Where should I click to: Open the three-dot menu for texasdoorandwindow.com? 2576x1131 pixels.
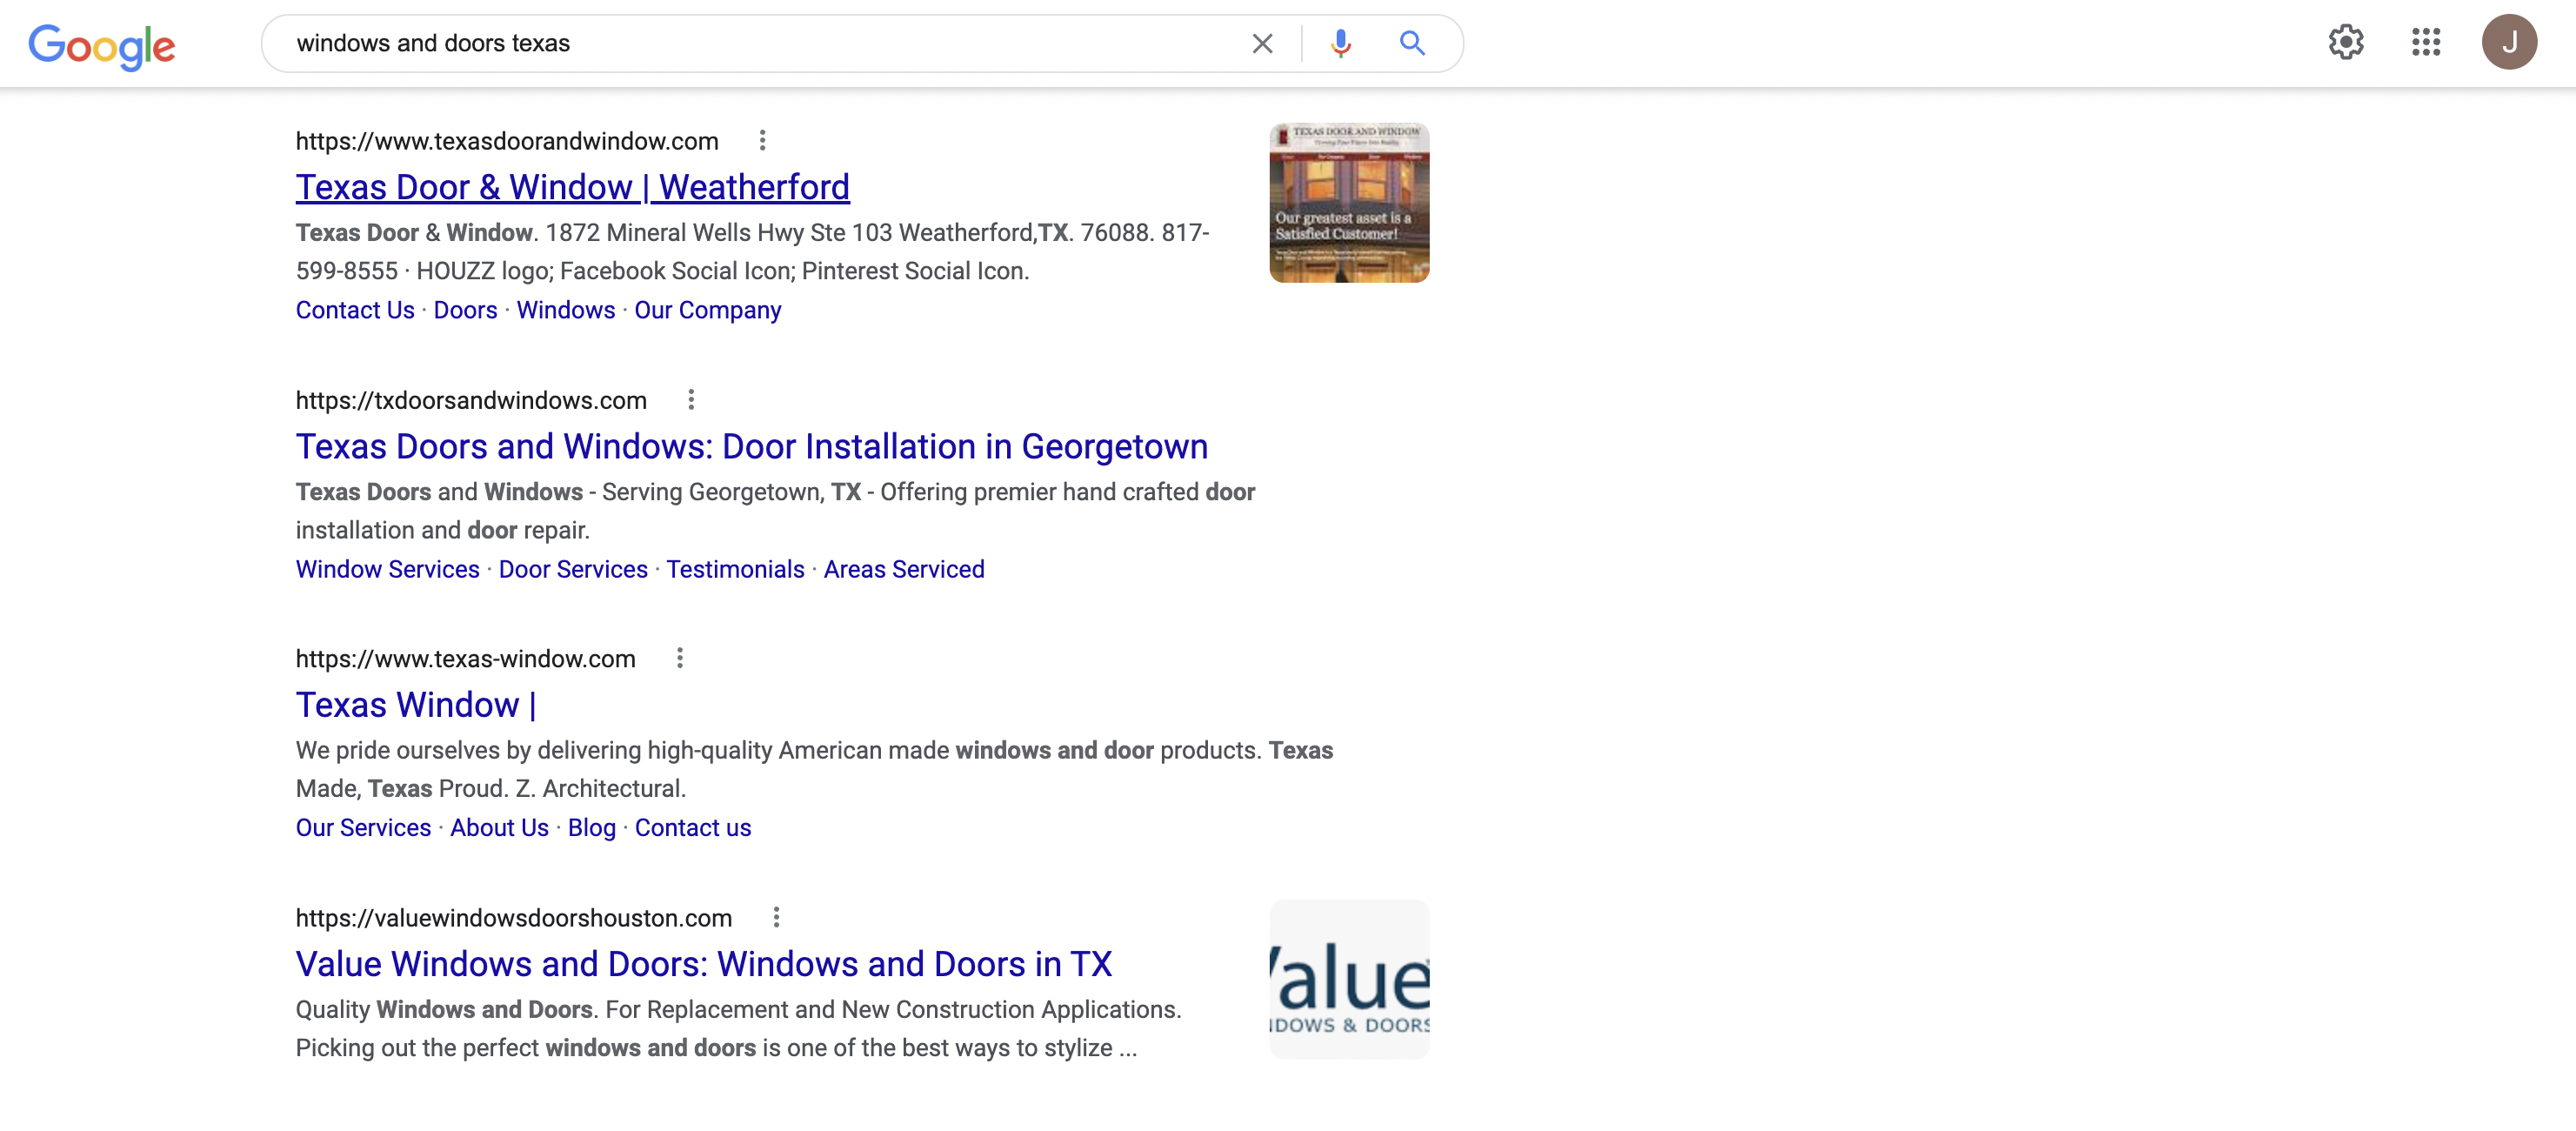pos(763,140)
